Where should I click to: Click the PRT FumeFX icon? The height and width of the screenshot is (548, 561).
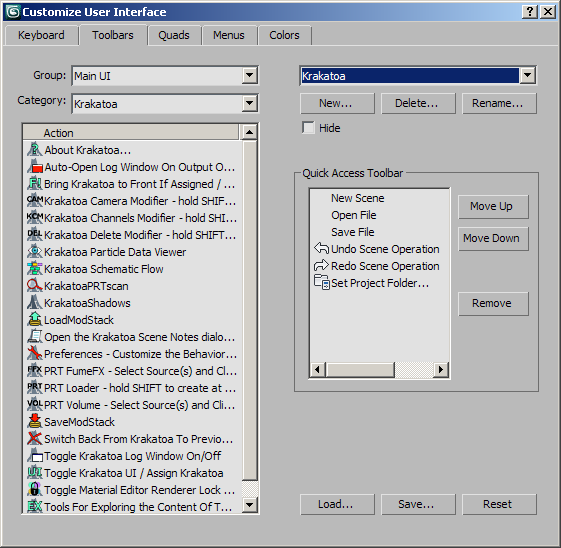(35, 371)
